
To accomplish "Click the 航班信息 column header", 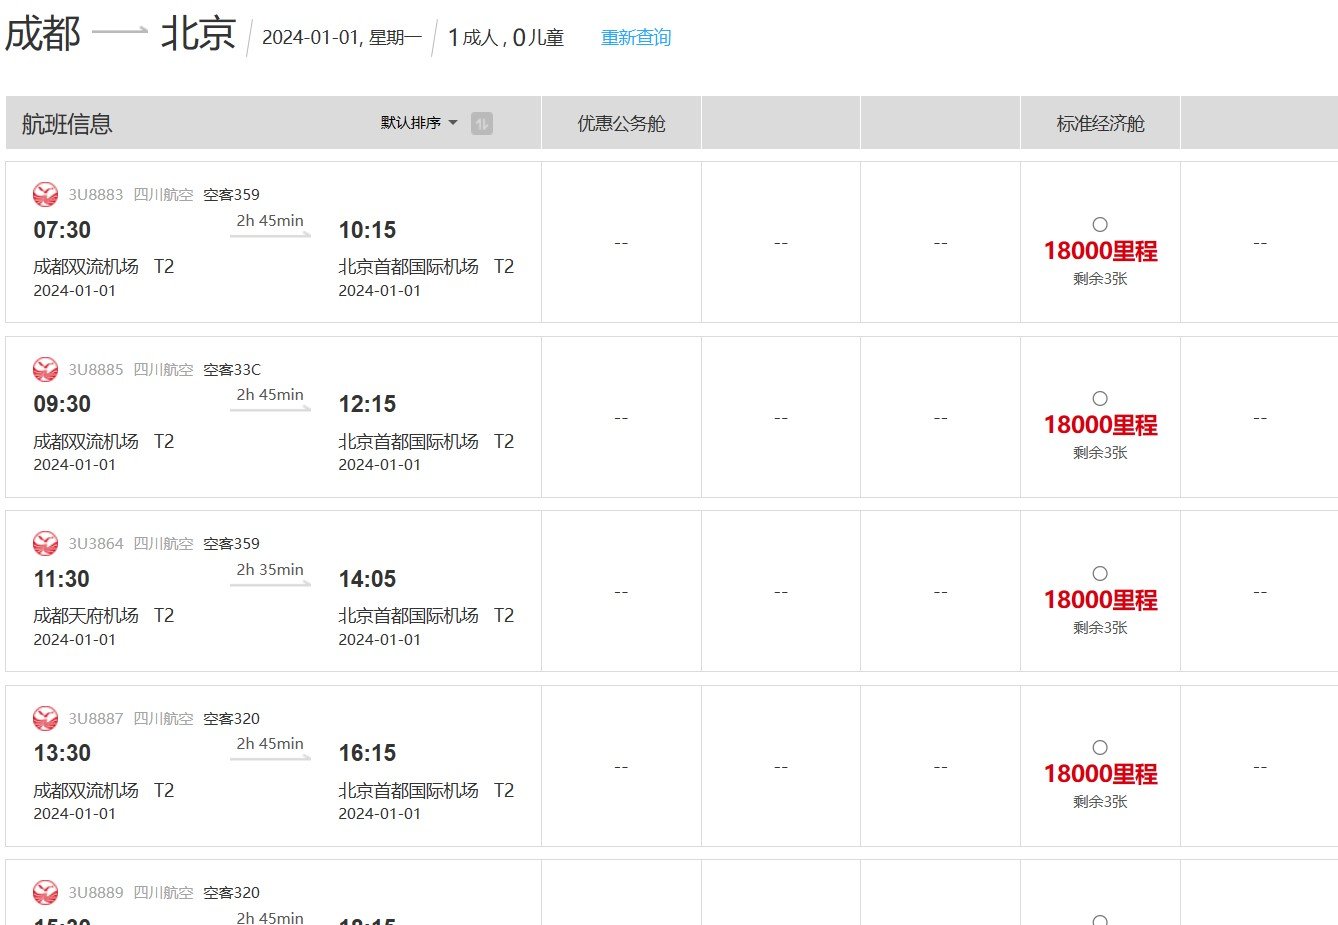I will [67, 124].
